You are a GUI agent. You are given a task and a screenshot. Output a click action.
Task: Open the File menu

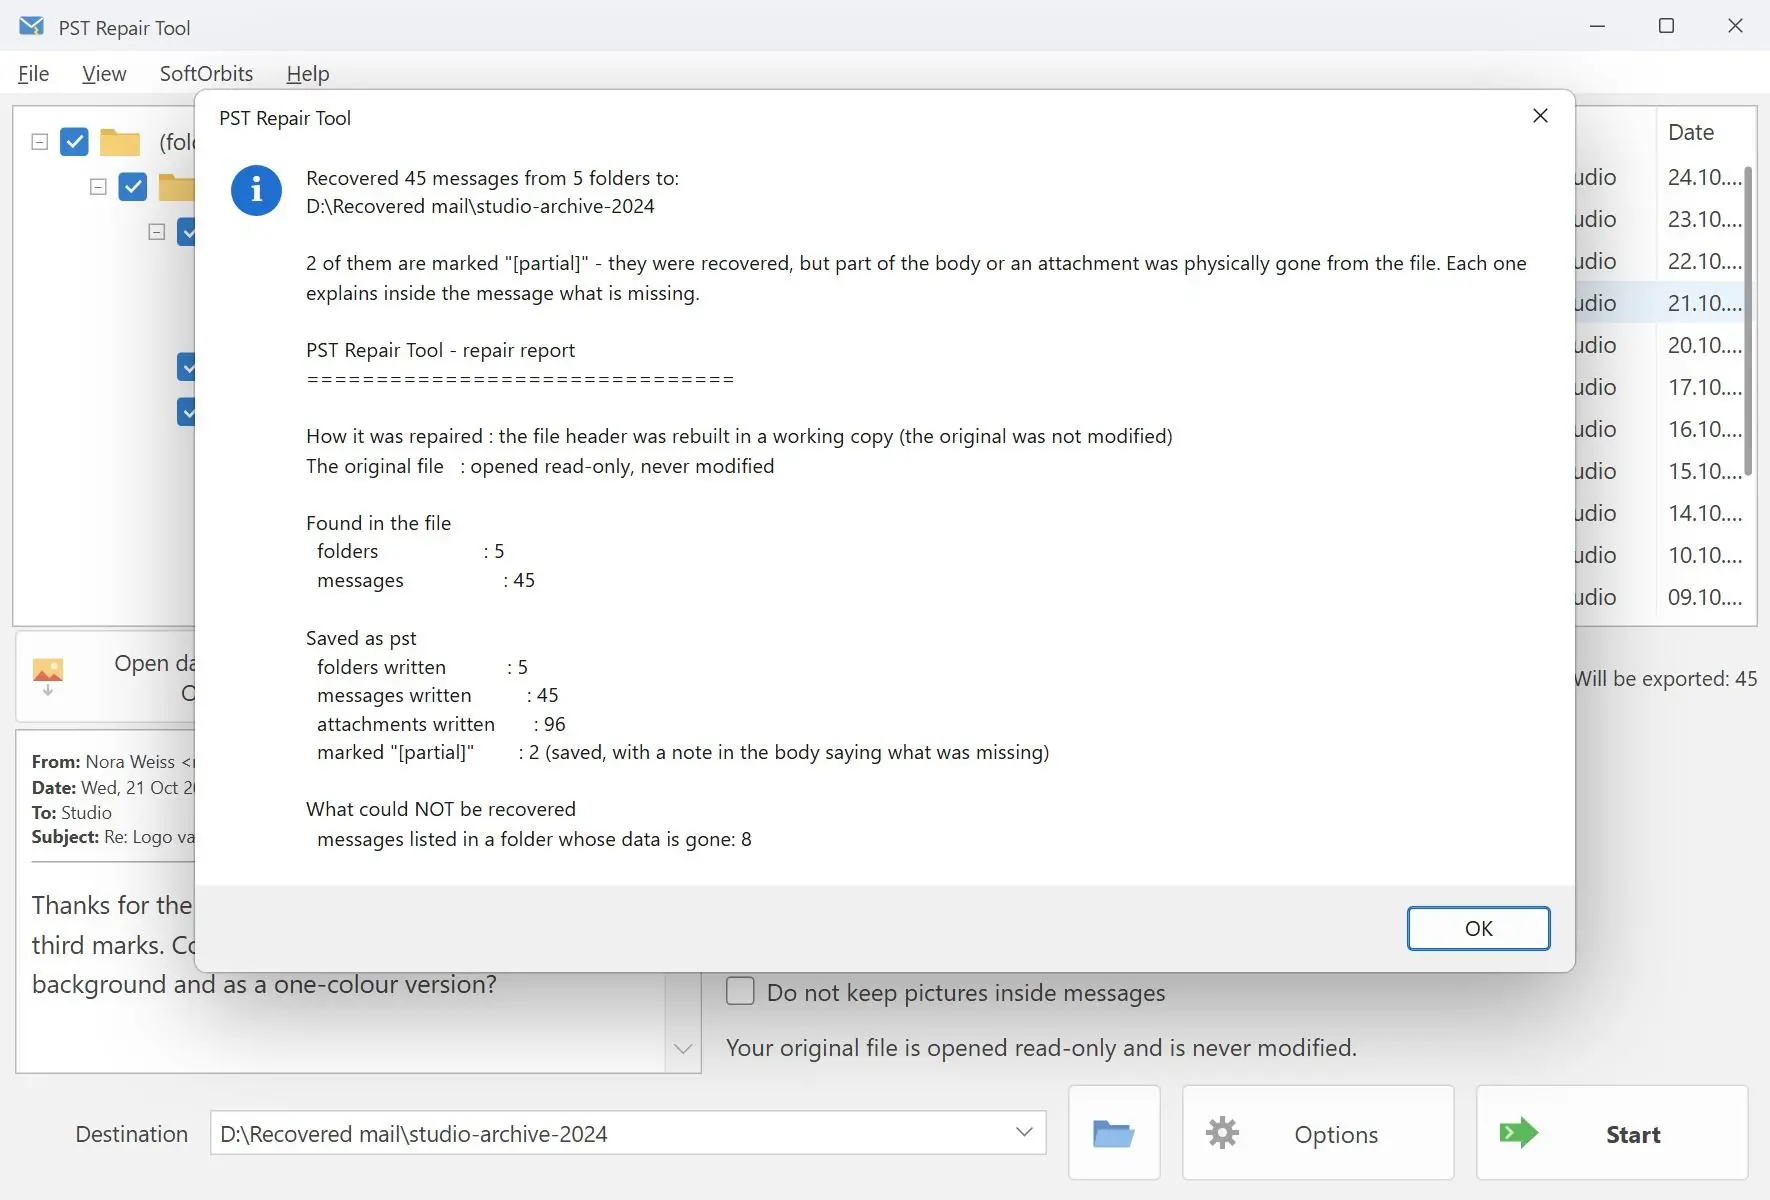pyautogui.click(x=33, y=74)
